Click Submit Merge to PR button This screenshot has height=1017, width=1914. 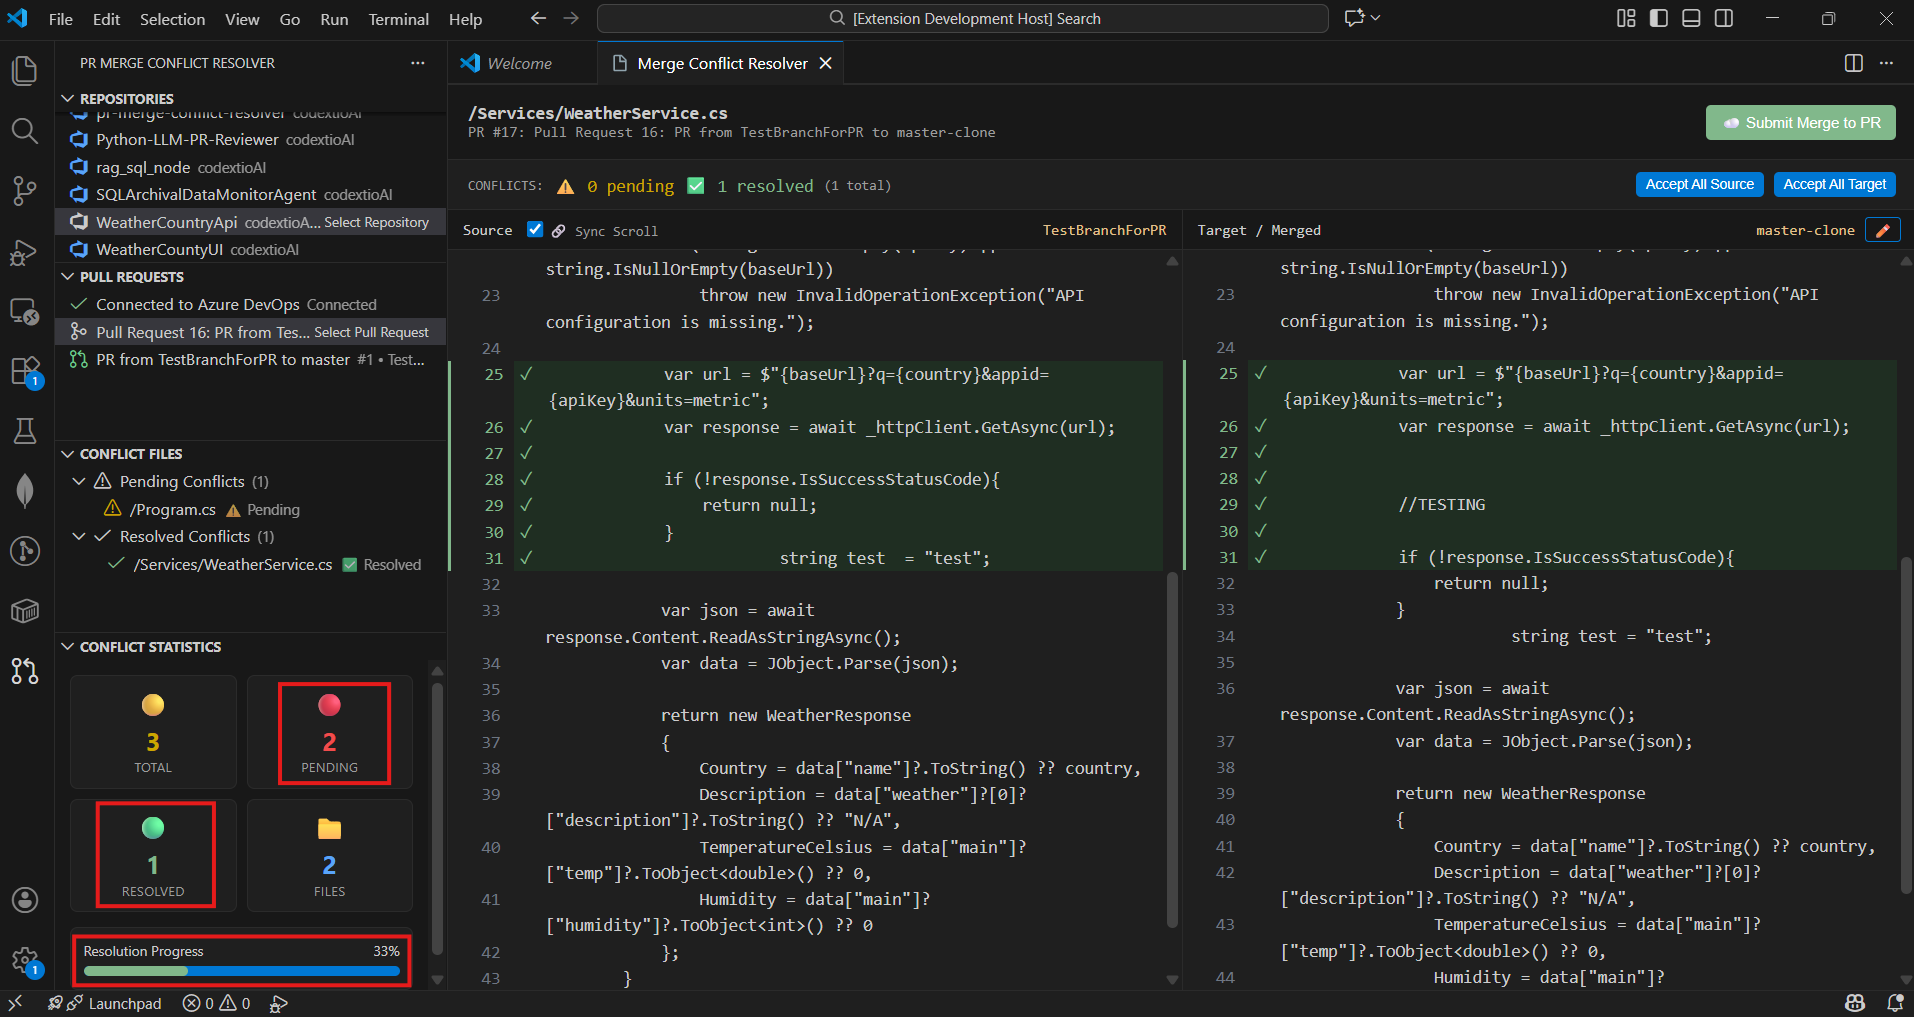click(x=1801, y=123)
